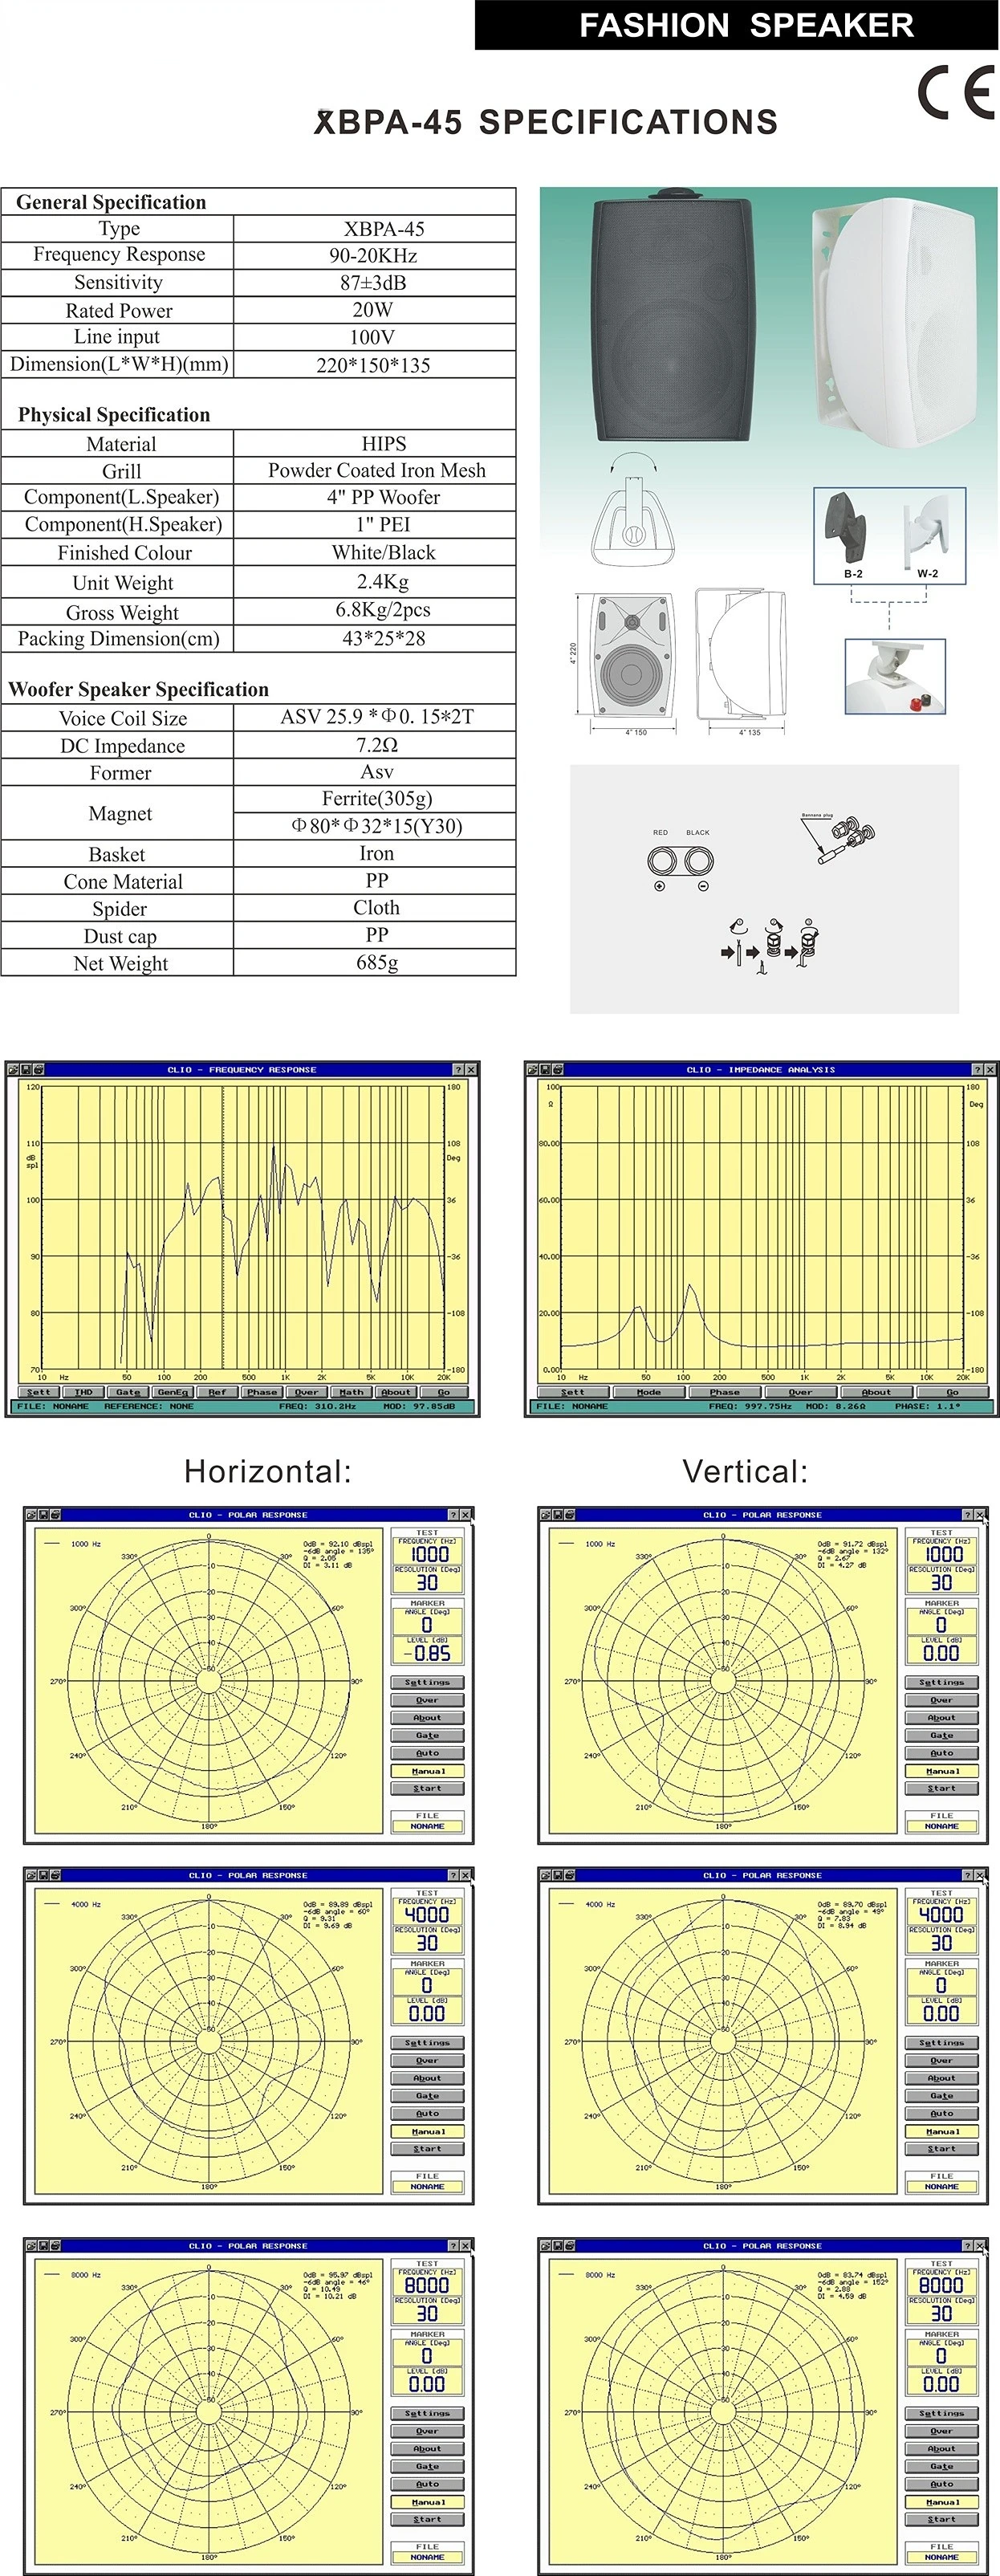Screen dimensions: 1000x2576
Task: Click the 'Ferrite(305g)' magnet value
Action: pyautogui.click(x=377, y=798)
